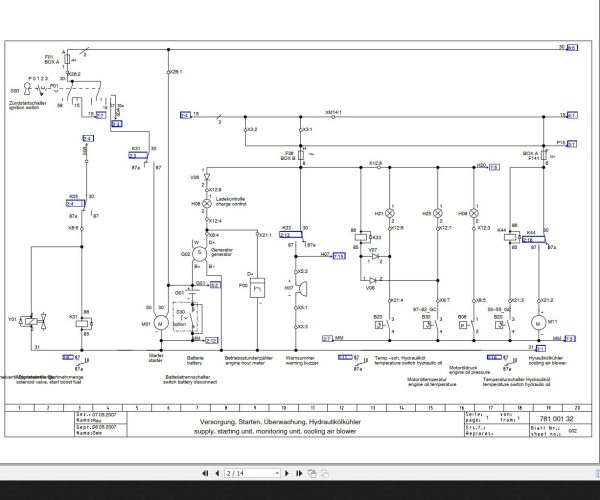This screenshot has width=600, height=500.
Task: Follow the blue link next to G01 battery
Action: [215, 285]
